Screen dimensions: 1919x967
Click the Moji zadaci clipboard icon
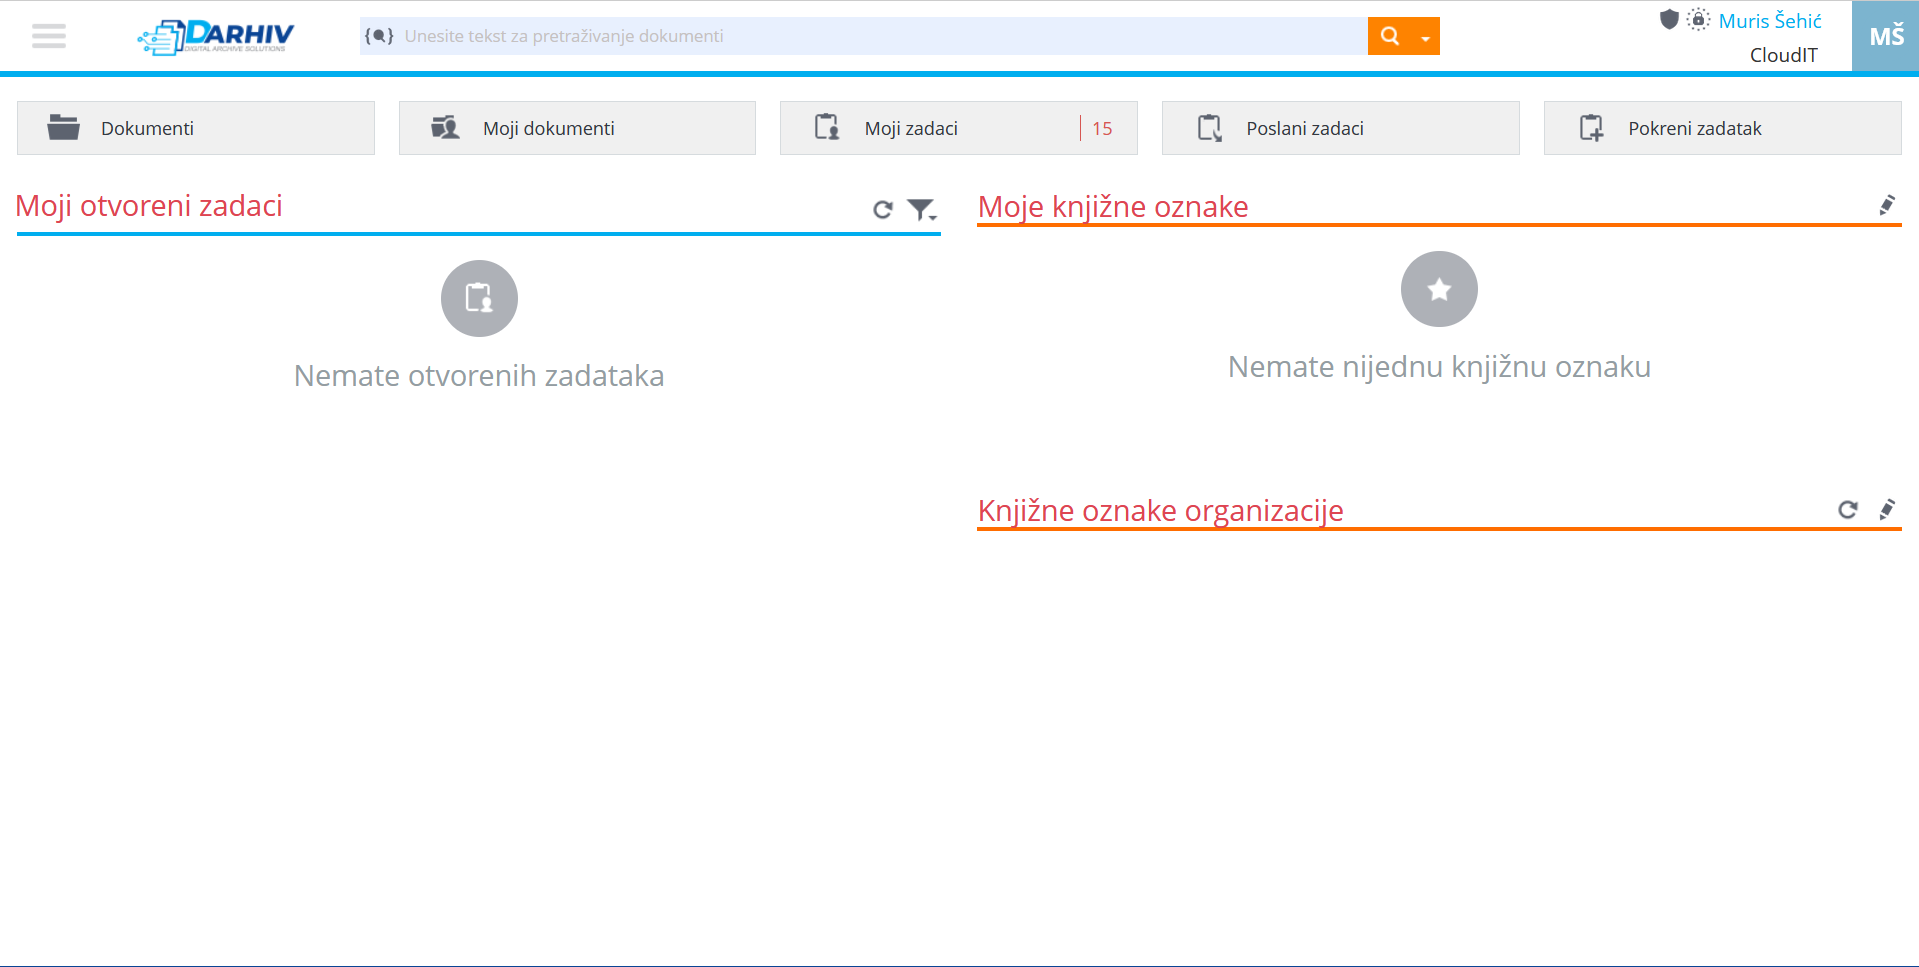tap(827, 127)
